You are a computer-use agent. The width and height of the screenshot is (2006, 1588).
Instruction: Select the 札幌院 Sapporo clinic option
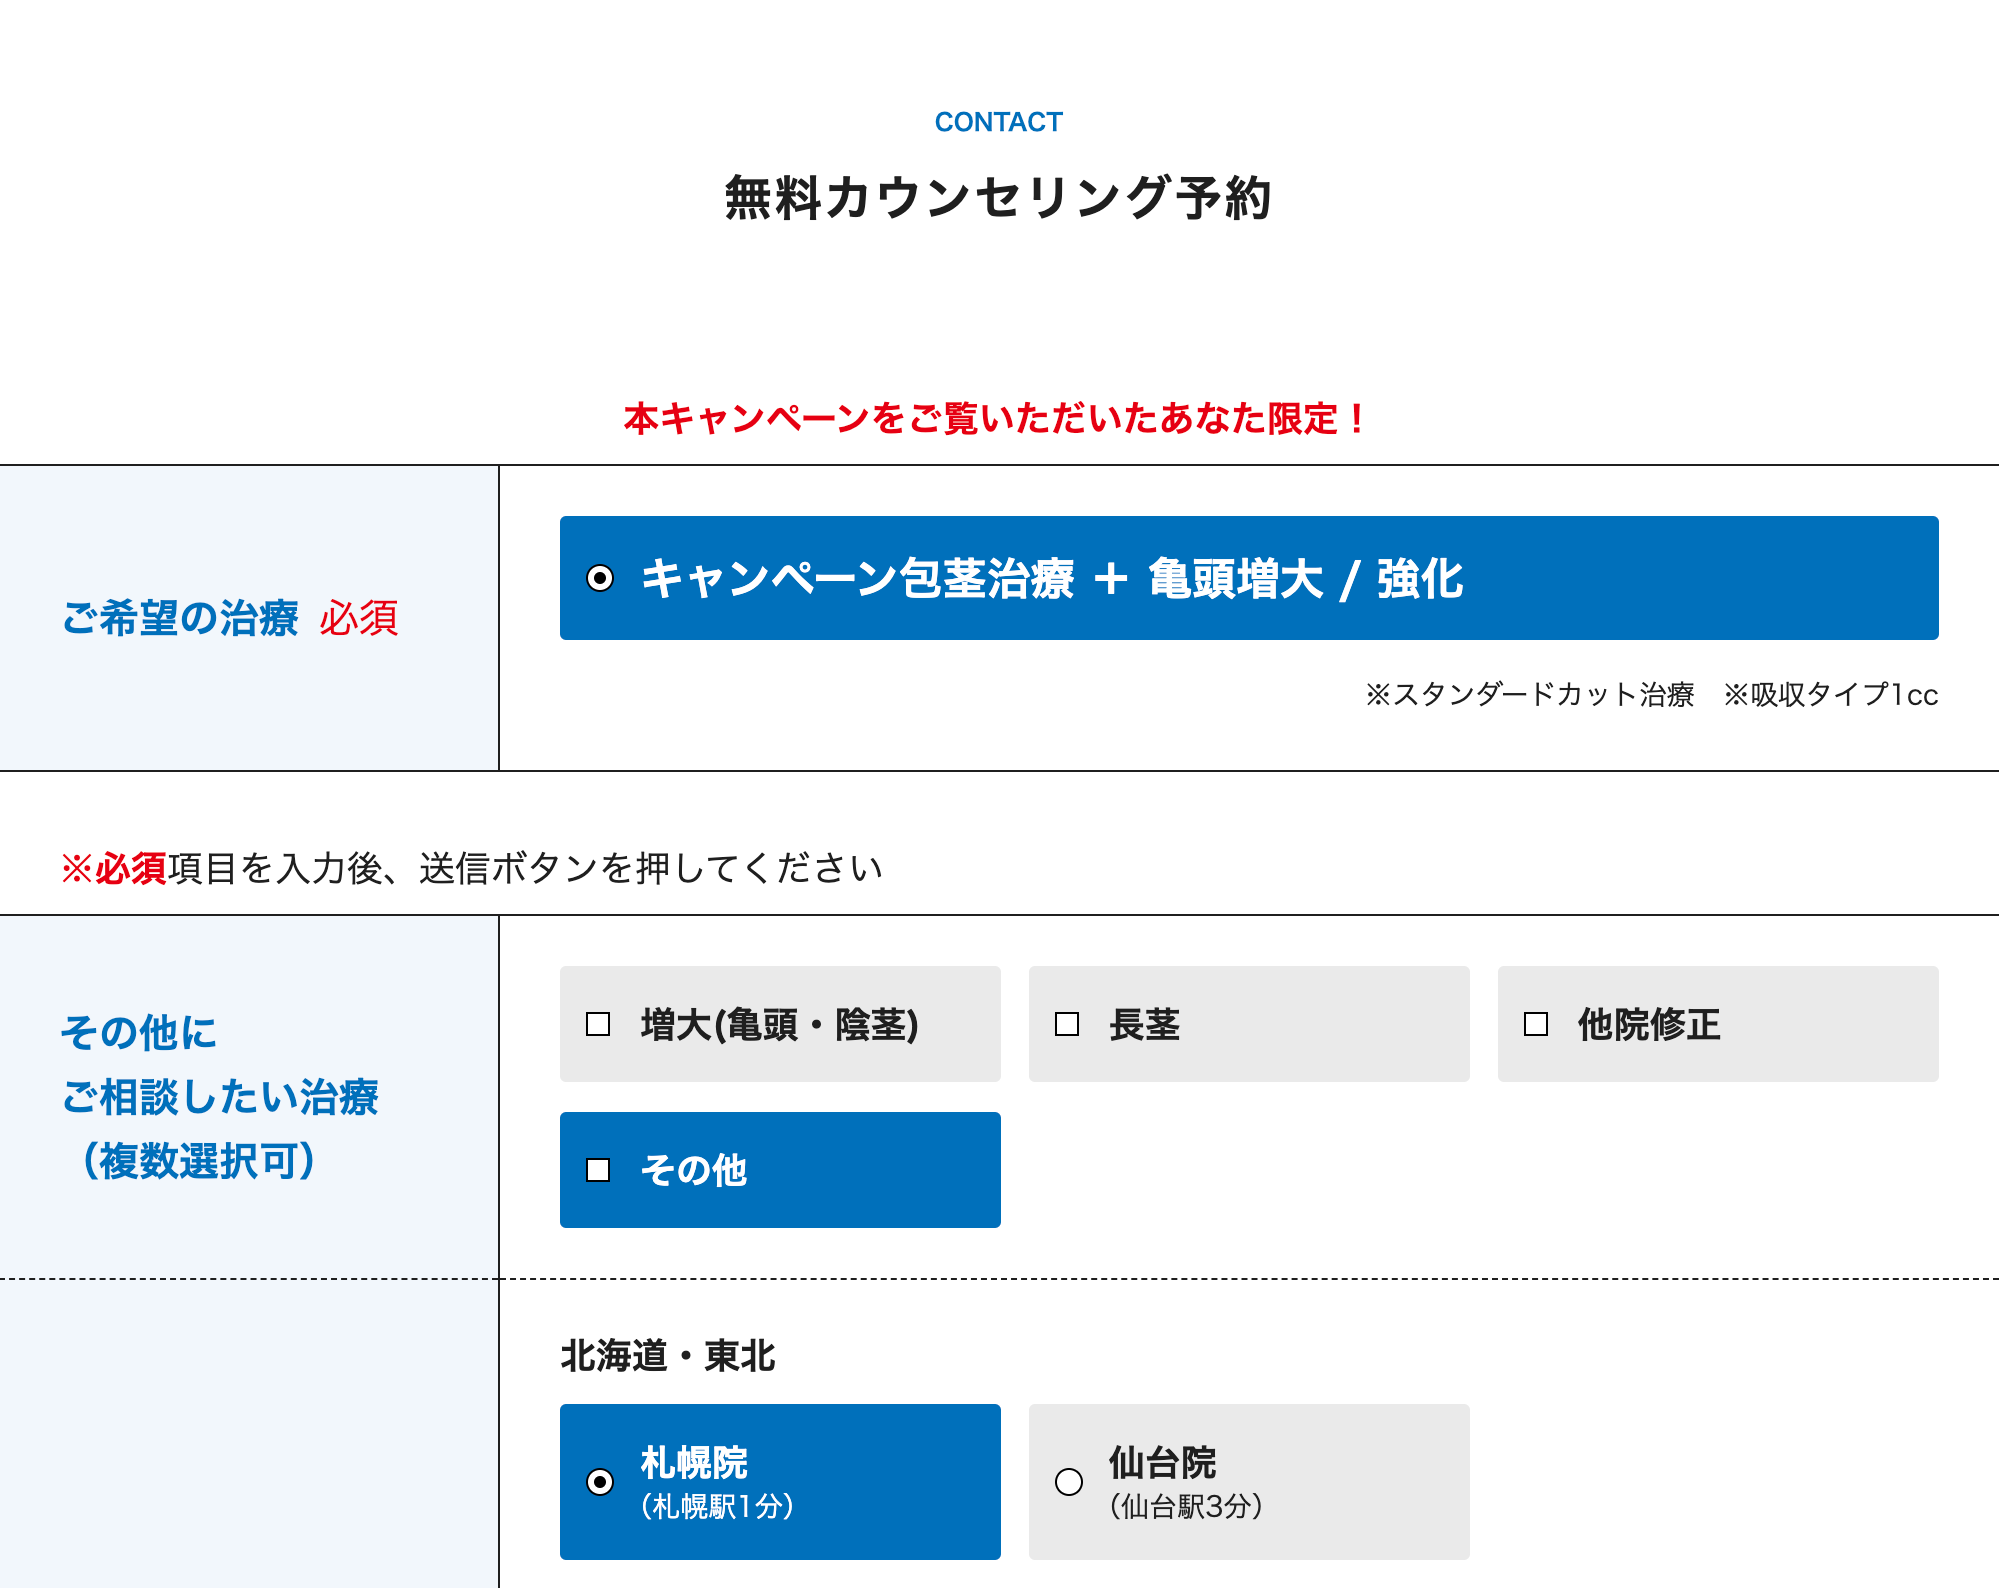coord(601,1484)
